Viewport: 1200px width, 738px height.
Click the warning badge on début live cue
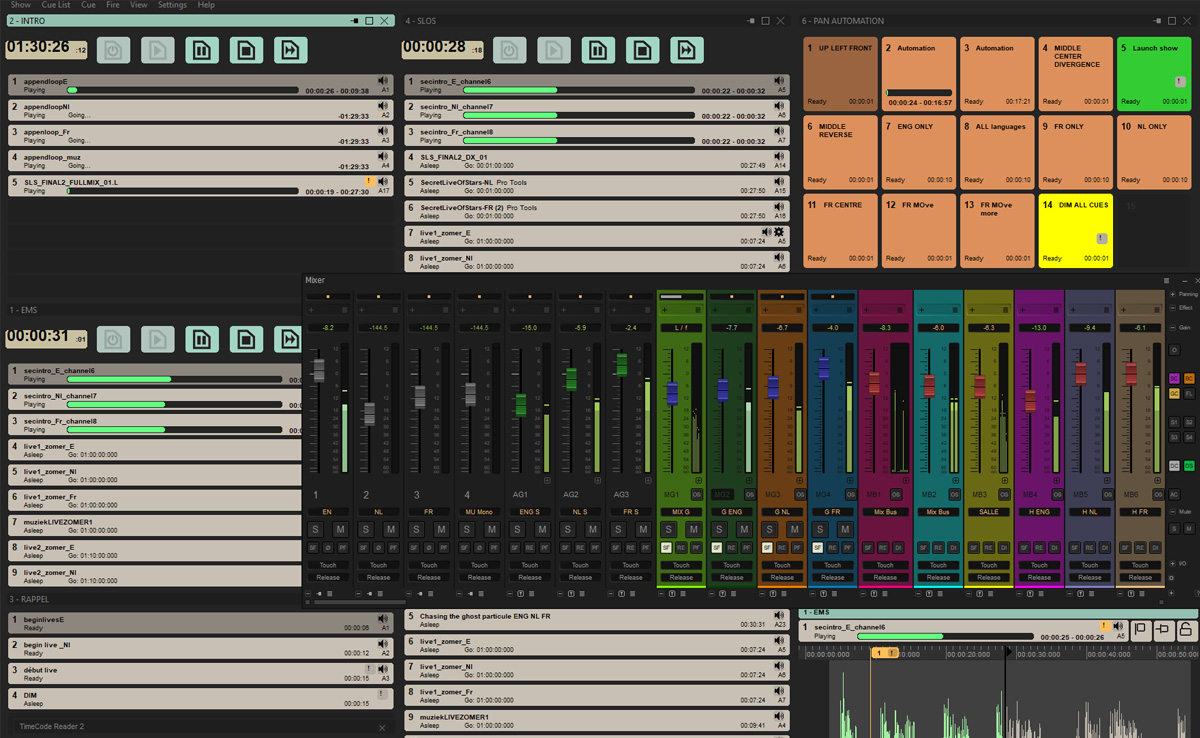[369, 669]
